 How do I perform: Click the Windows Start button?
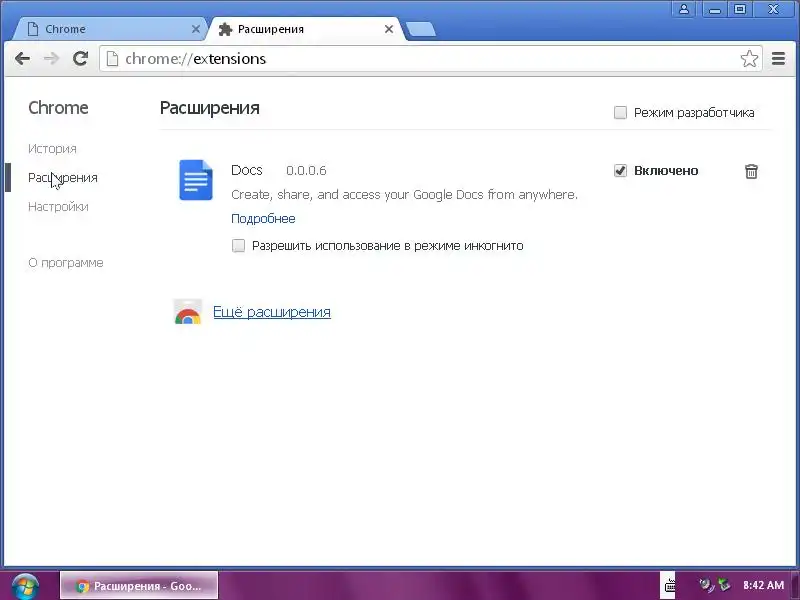(26, 586)
